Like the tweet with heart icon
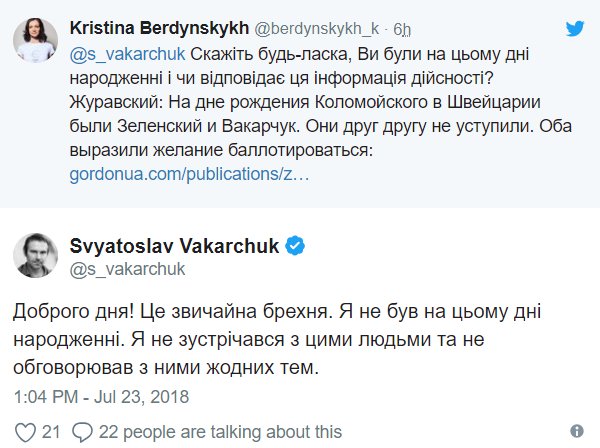The height and width of the screenshot is (448, 600). pos(25,432)
